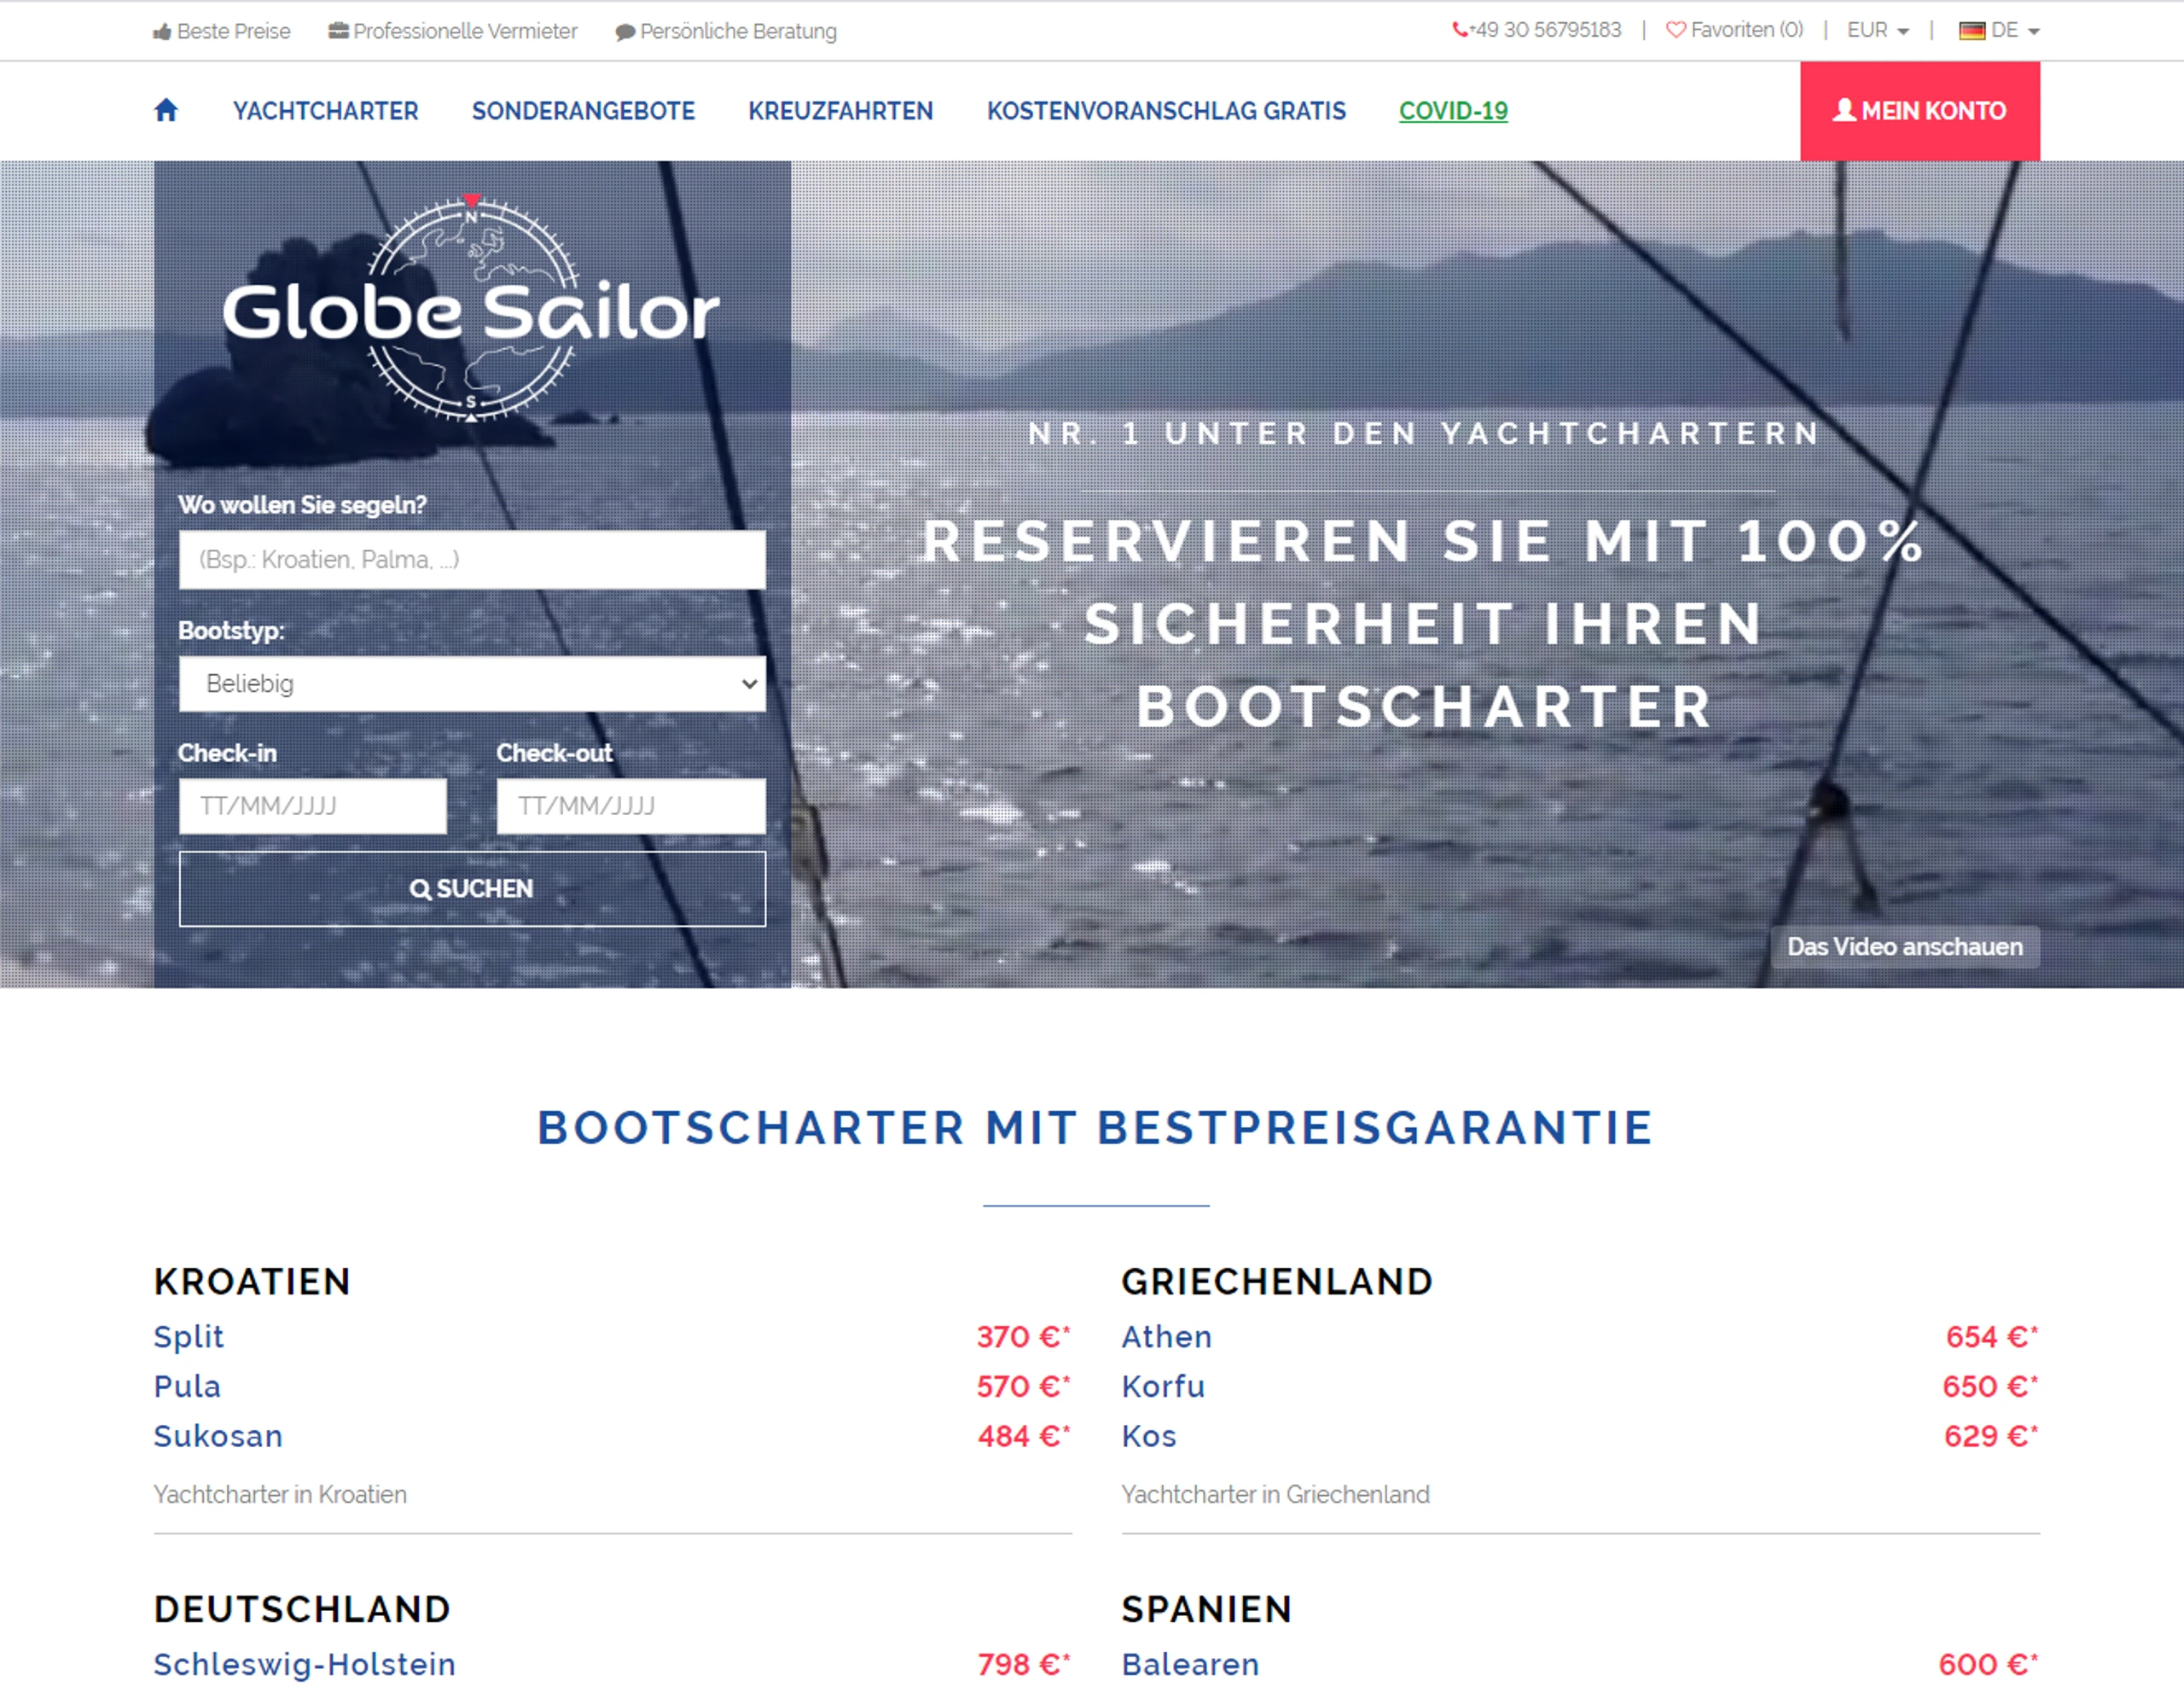Open the KREUZFAHRTEN menu item
2184x1698 pixels.
tap(840, 111)
